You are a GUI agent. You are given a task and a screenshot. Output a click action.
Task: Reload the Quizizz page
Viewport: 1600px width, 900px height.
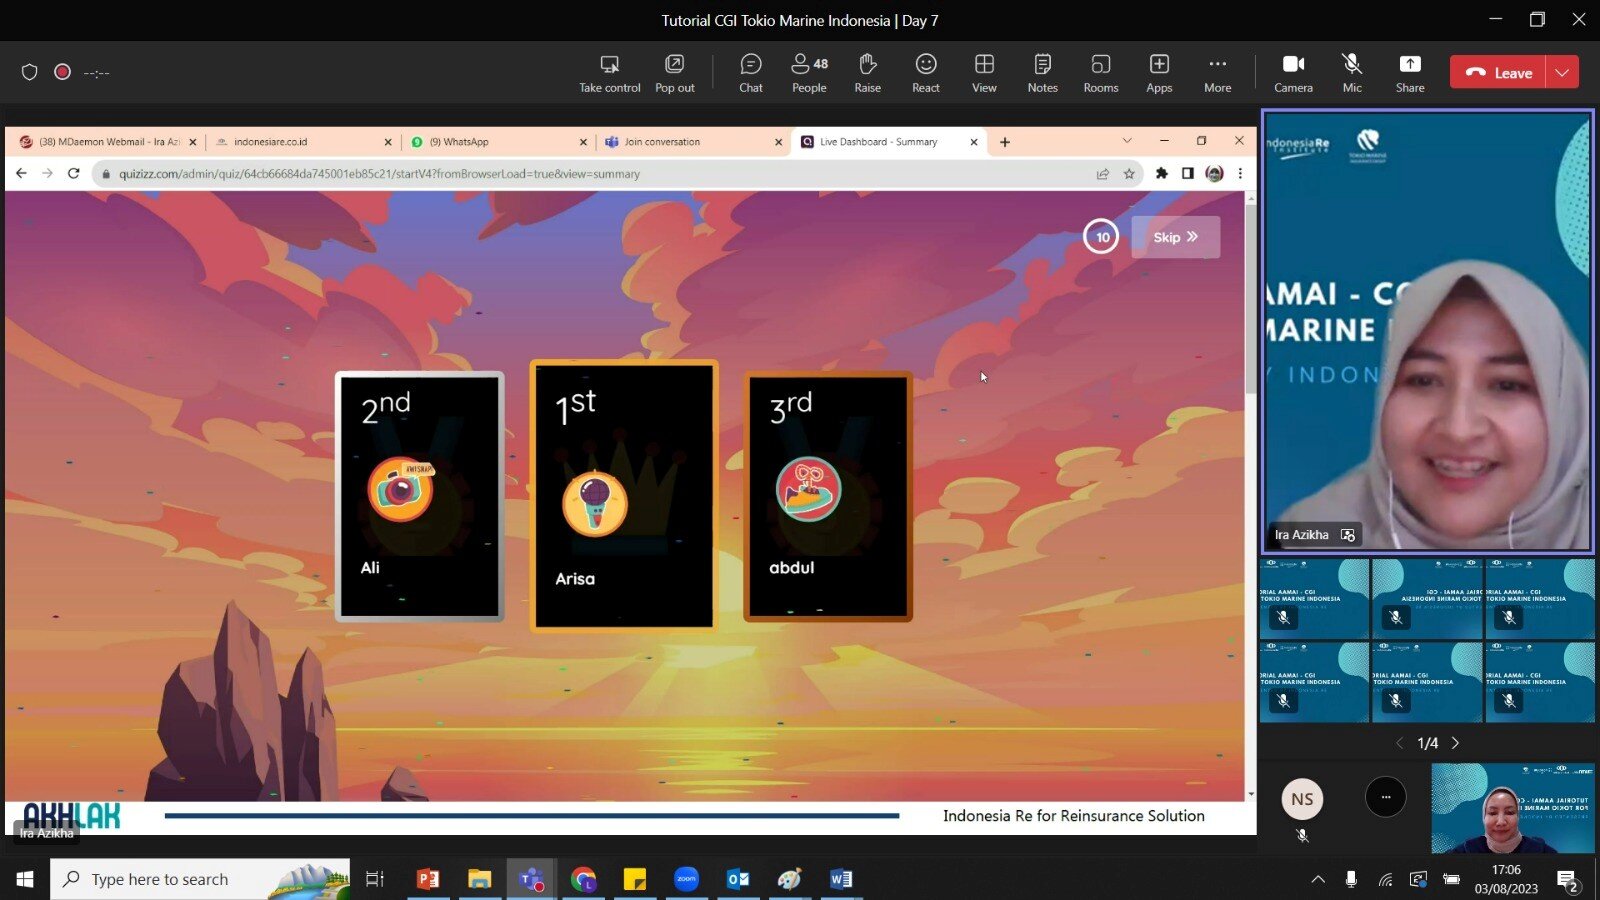(x=73, y=174)
